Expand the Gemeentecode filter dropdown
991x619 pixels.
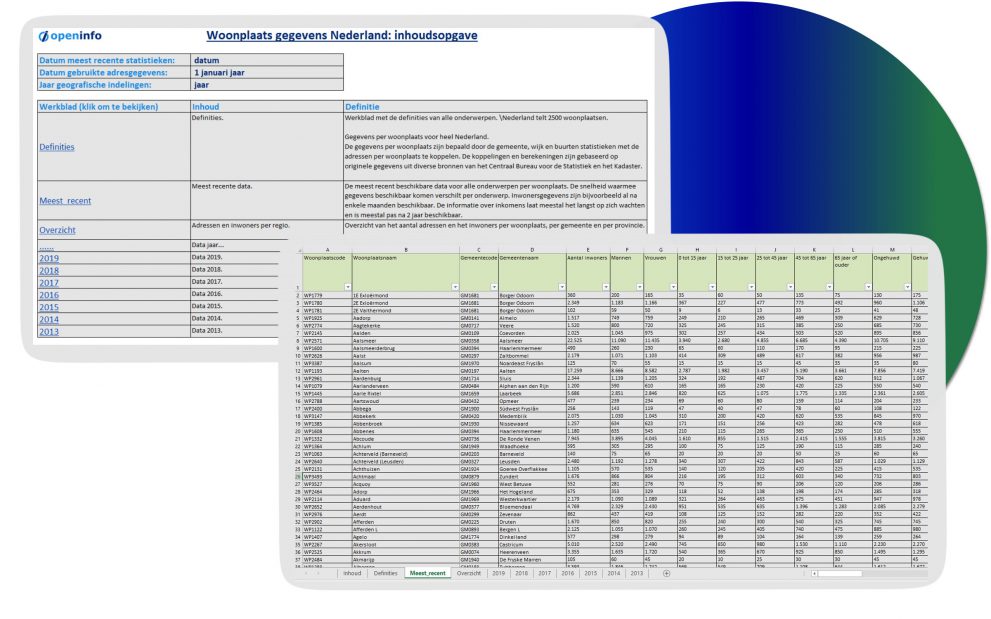[494, 287]
